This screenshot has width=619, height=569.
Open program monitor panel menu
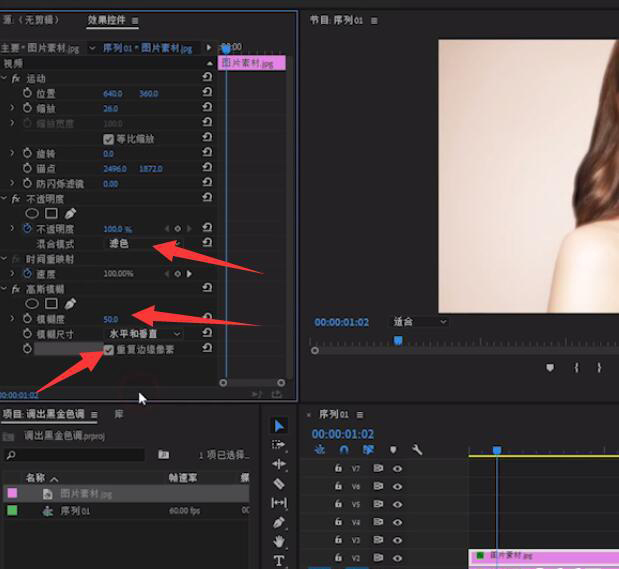[x=374, y=21]
